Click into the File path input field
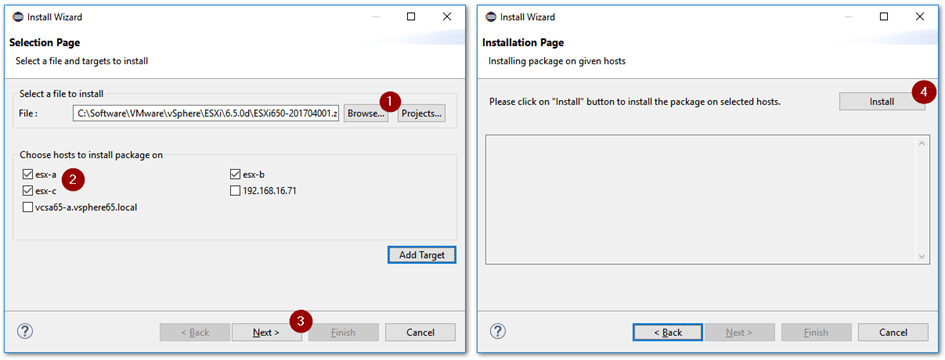This screenshot has width=945, height=360. (207, 113)
